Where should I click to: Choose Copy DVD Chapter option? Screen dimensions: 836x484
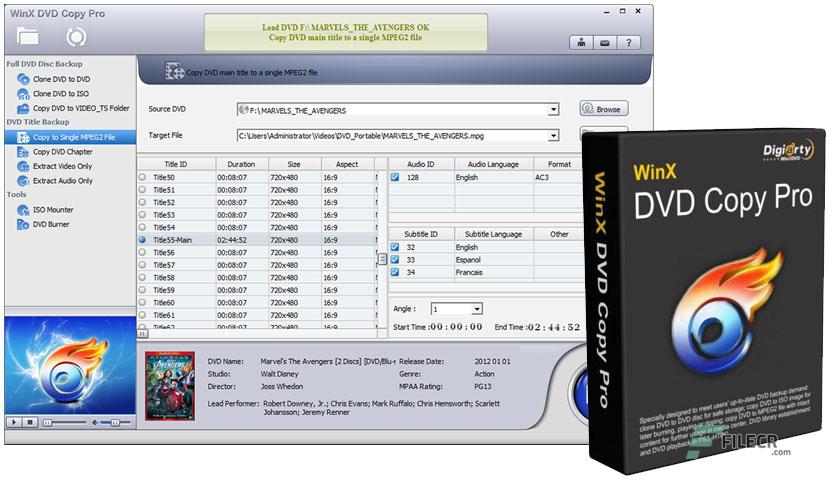62,152
